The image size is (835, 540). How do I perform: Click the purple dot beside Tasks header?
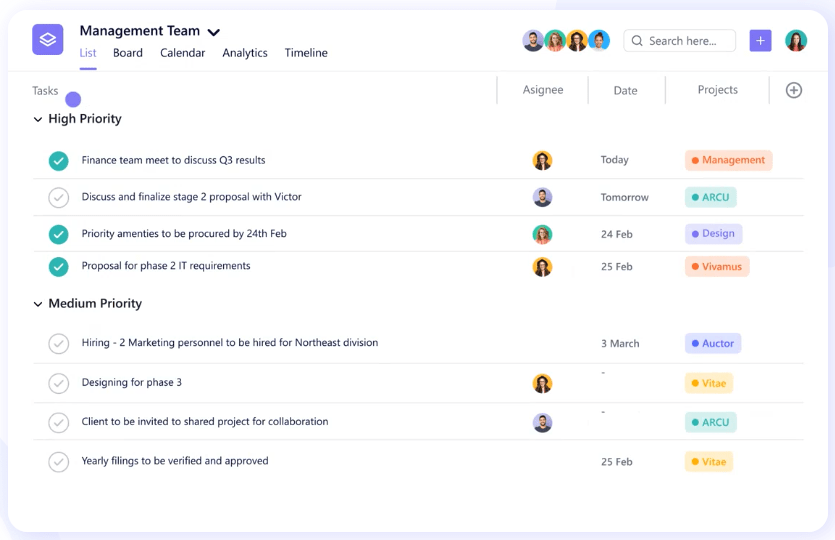pos(73,99)
